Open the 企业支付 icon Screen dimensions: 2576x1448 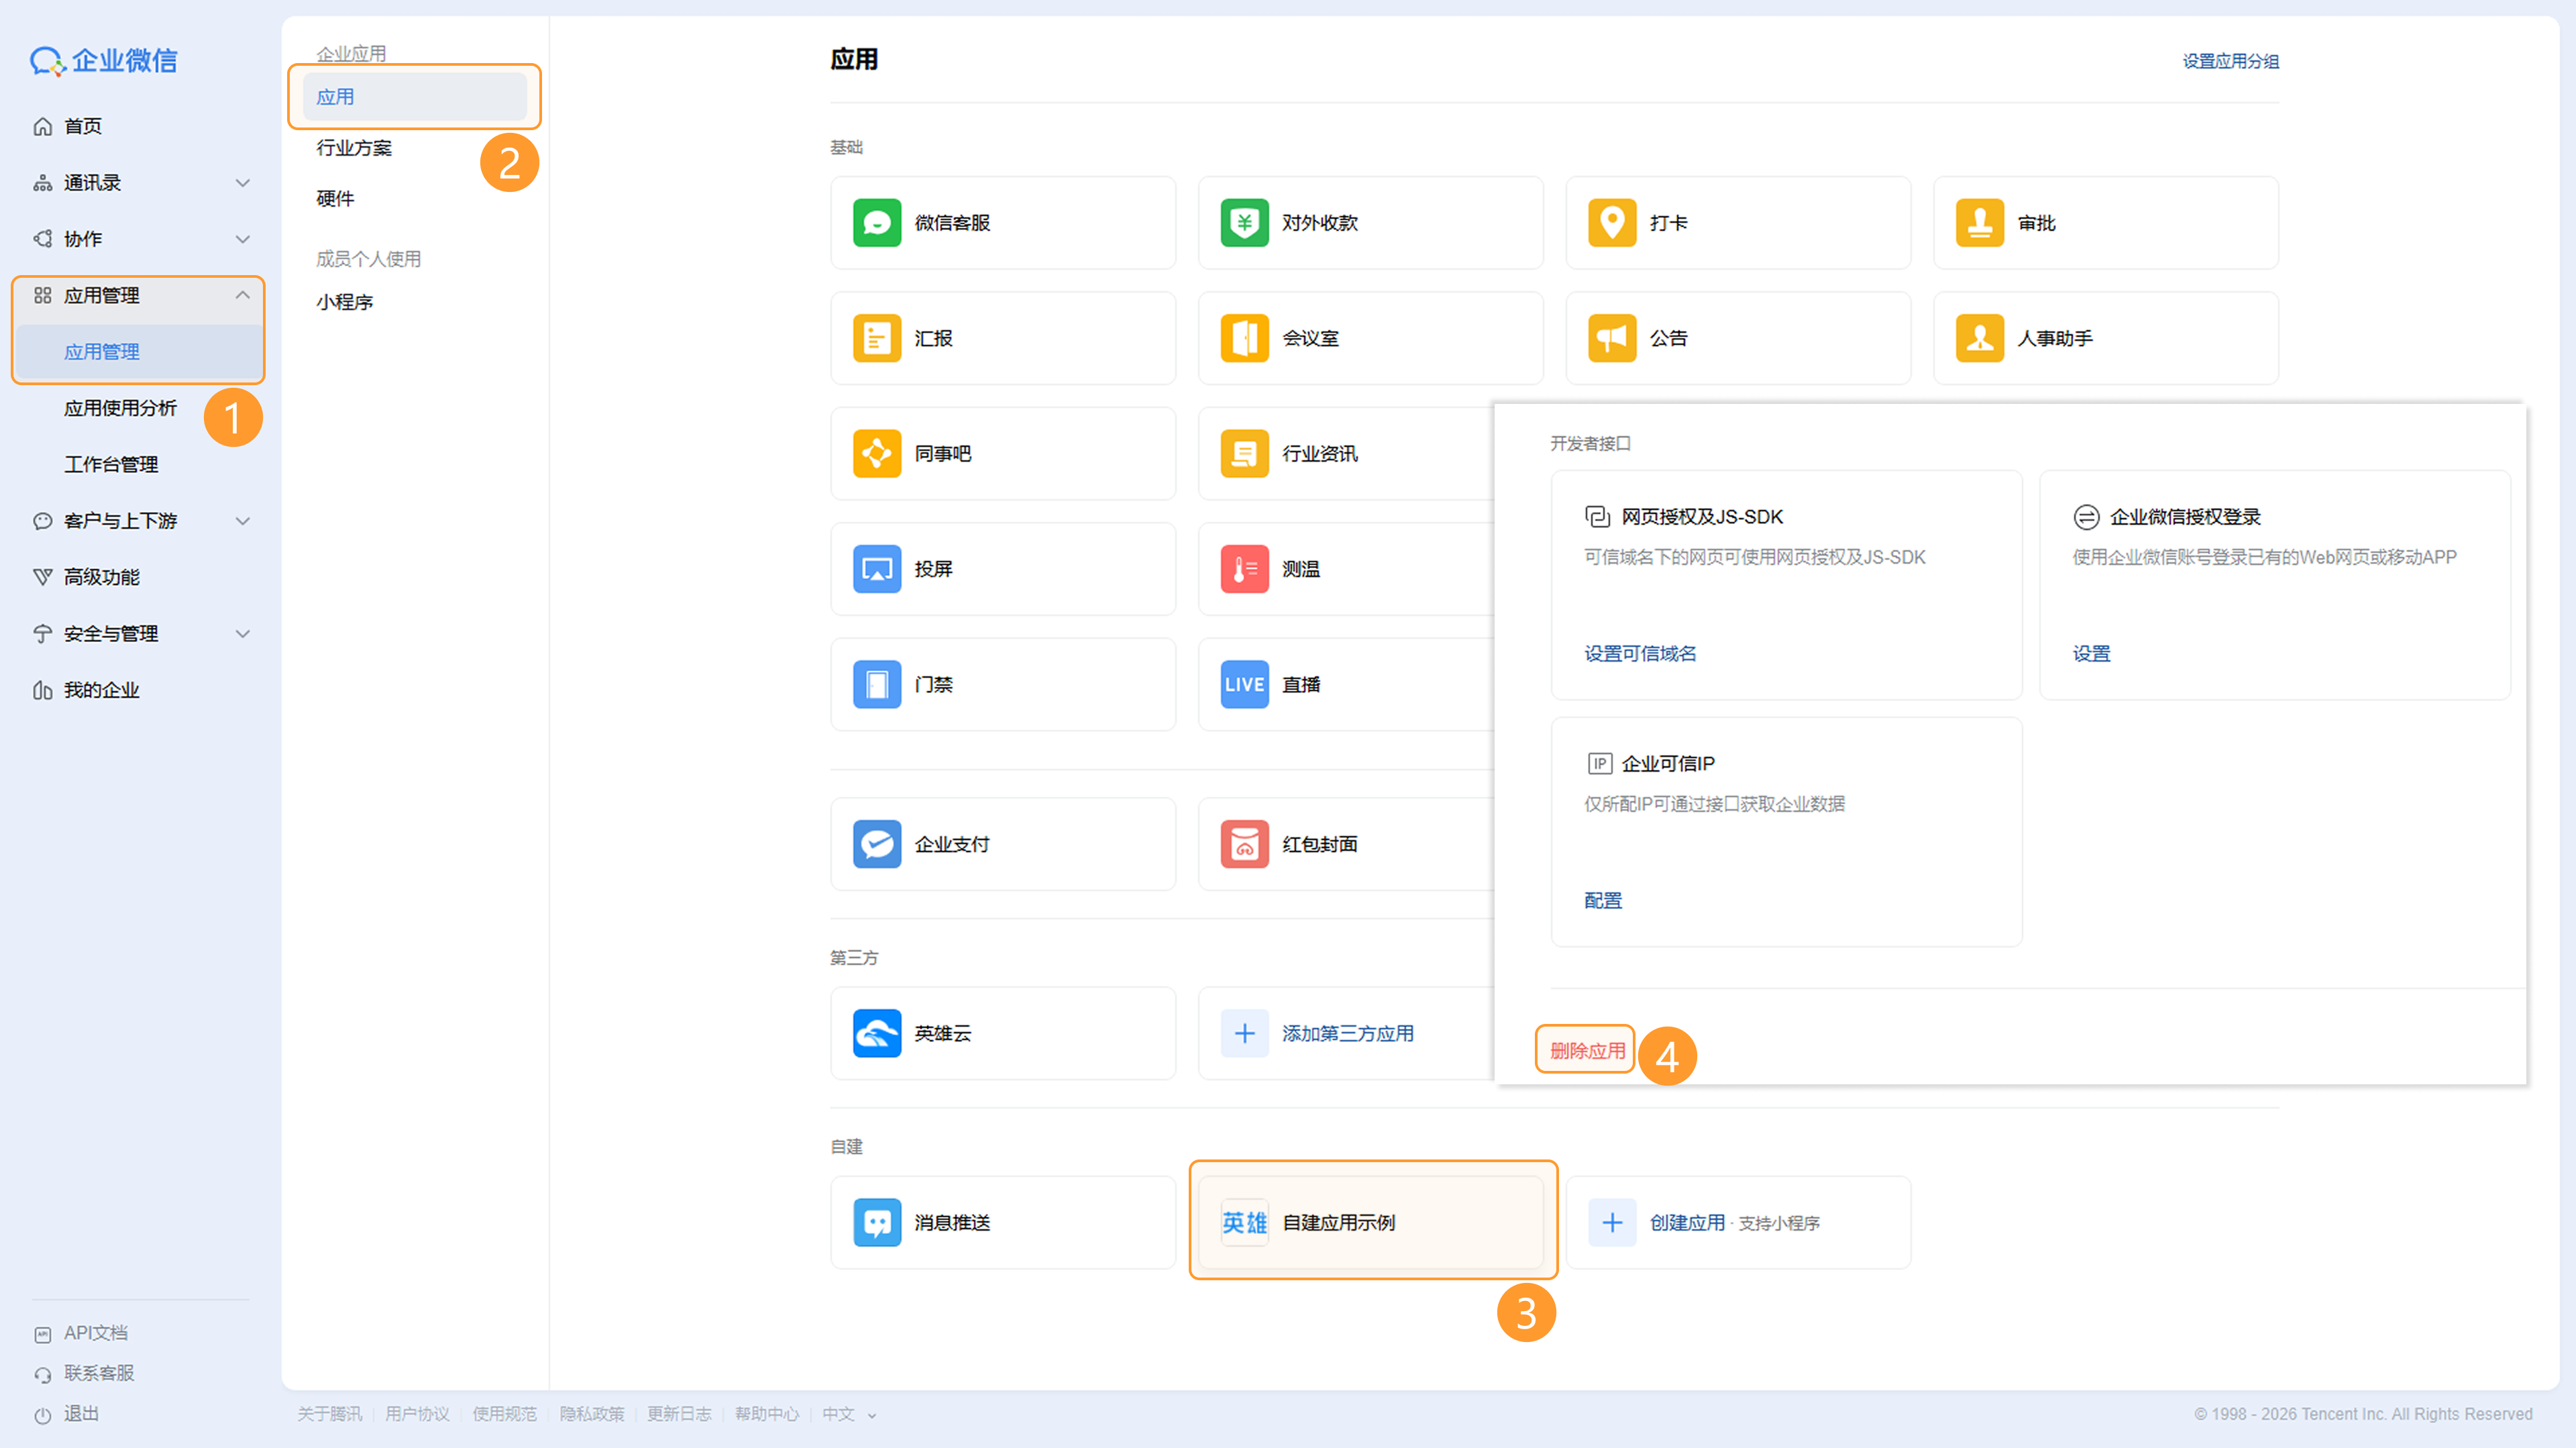click(876, 845)
